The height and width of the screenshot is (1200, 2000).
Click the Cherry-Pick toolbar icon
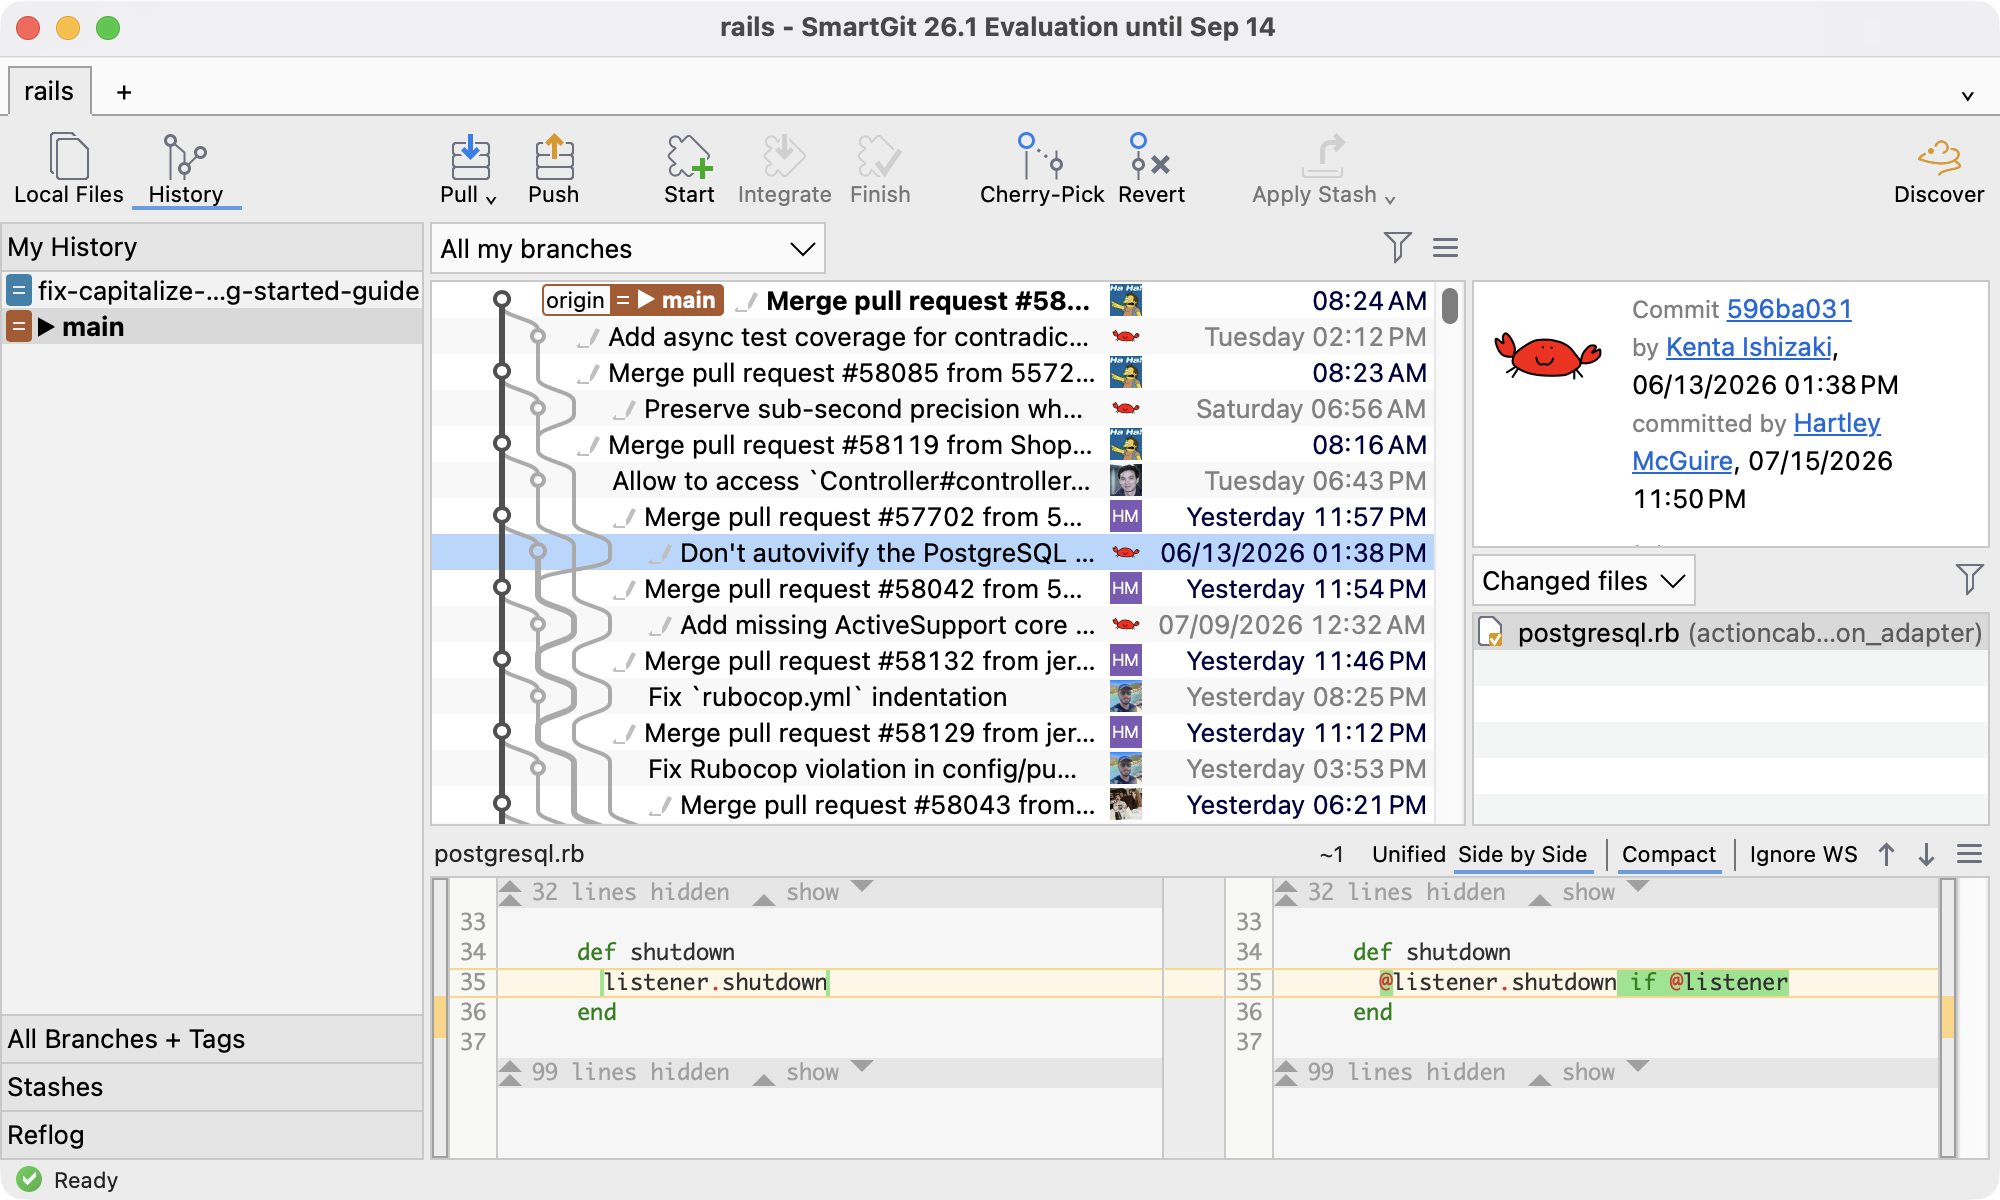click(x=1040, y=158)
